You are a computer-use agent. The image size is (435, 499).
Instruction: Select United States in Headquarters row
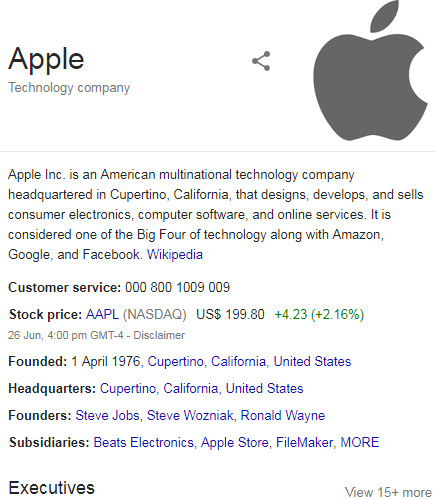tap(265, 389)
